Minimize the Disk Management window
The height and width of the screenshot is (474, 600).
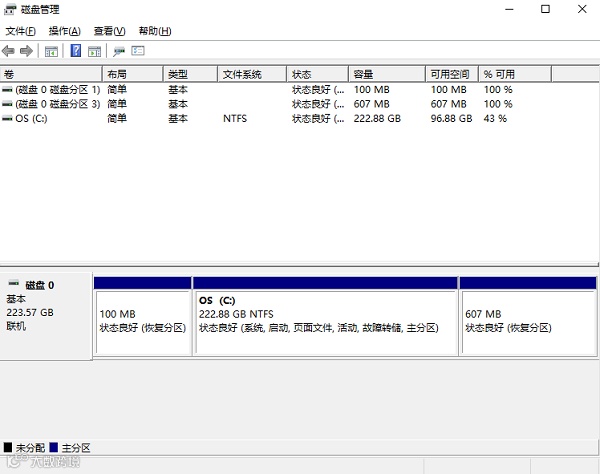(509, 9)
